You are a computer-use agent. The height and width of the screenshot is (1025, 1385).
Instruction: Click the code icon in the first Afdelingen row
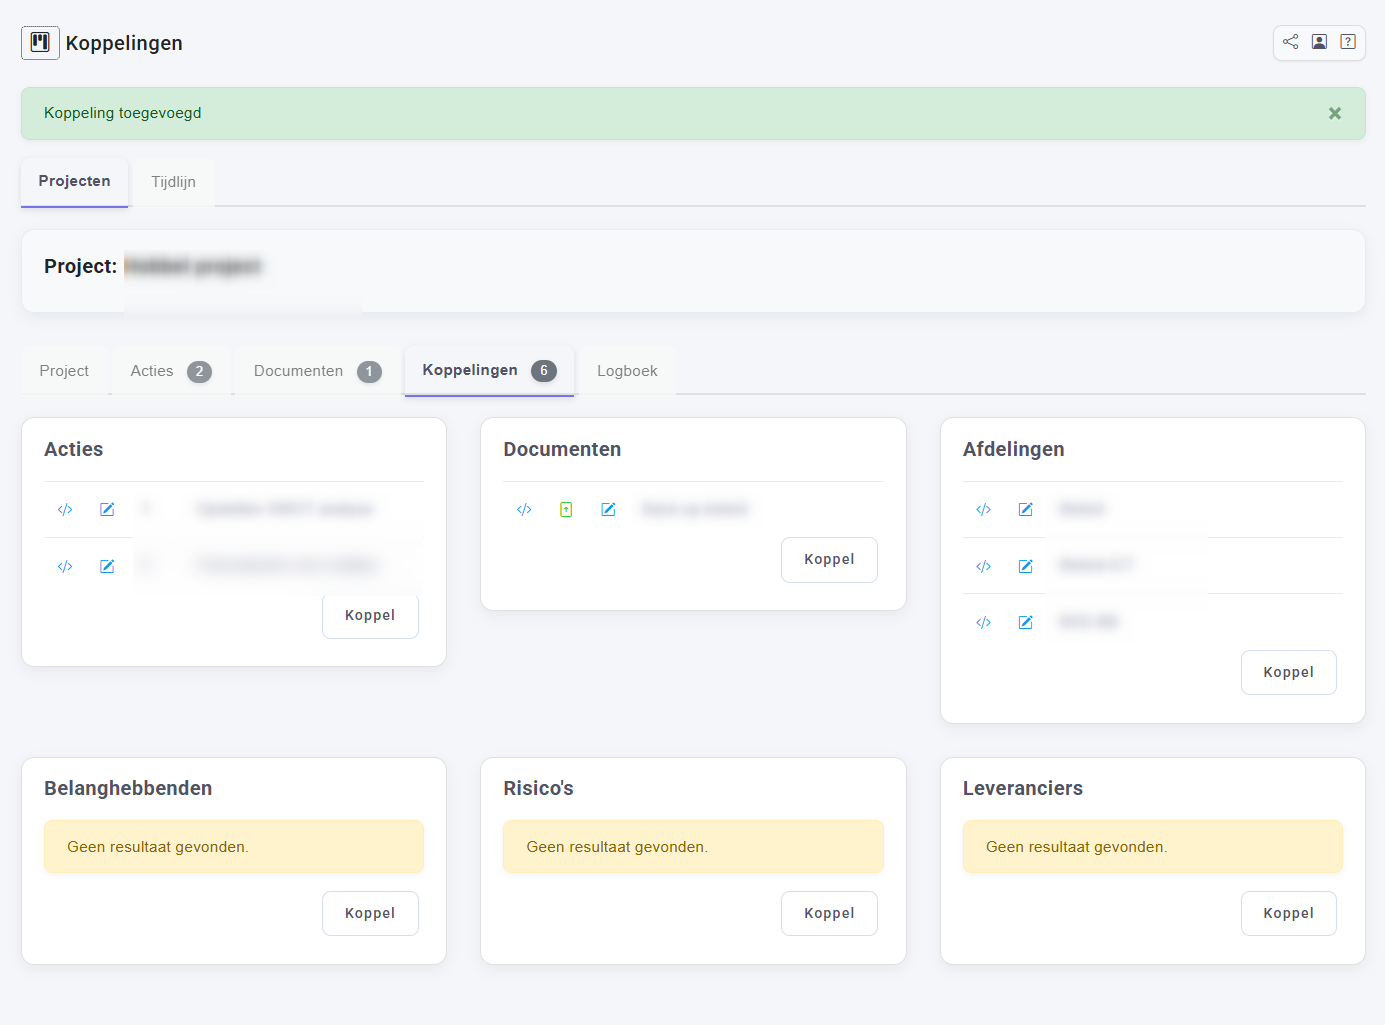984,510
